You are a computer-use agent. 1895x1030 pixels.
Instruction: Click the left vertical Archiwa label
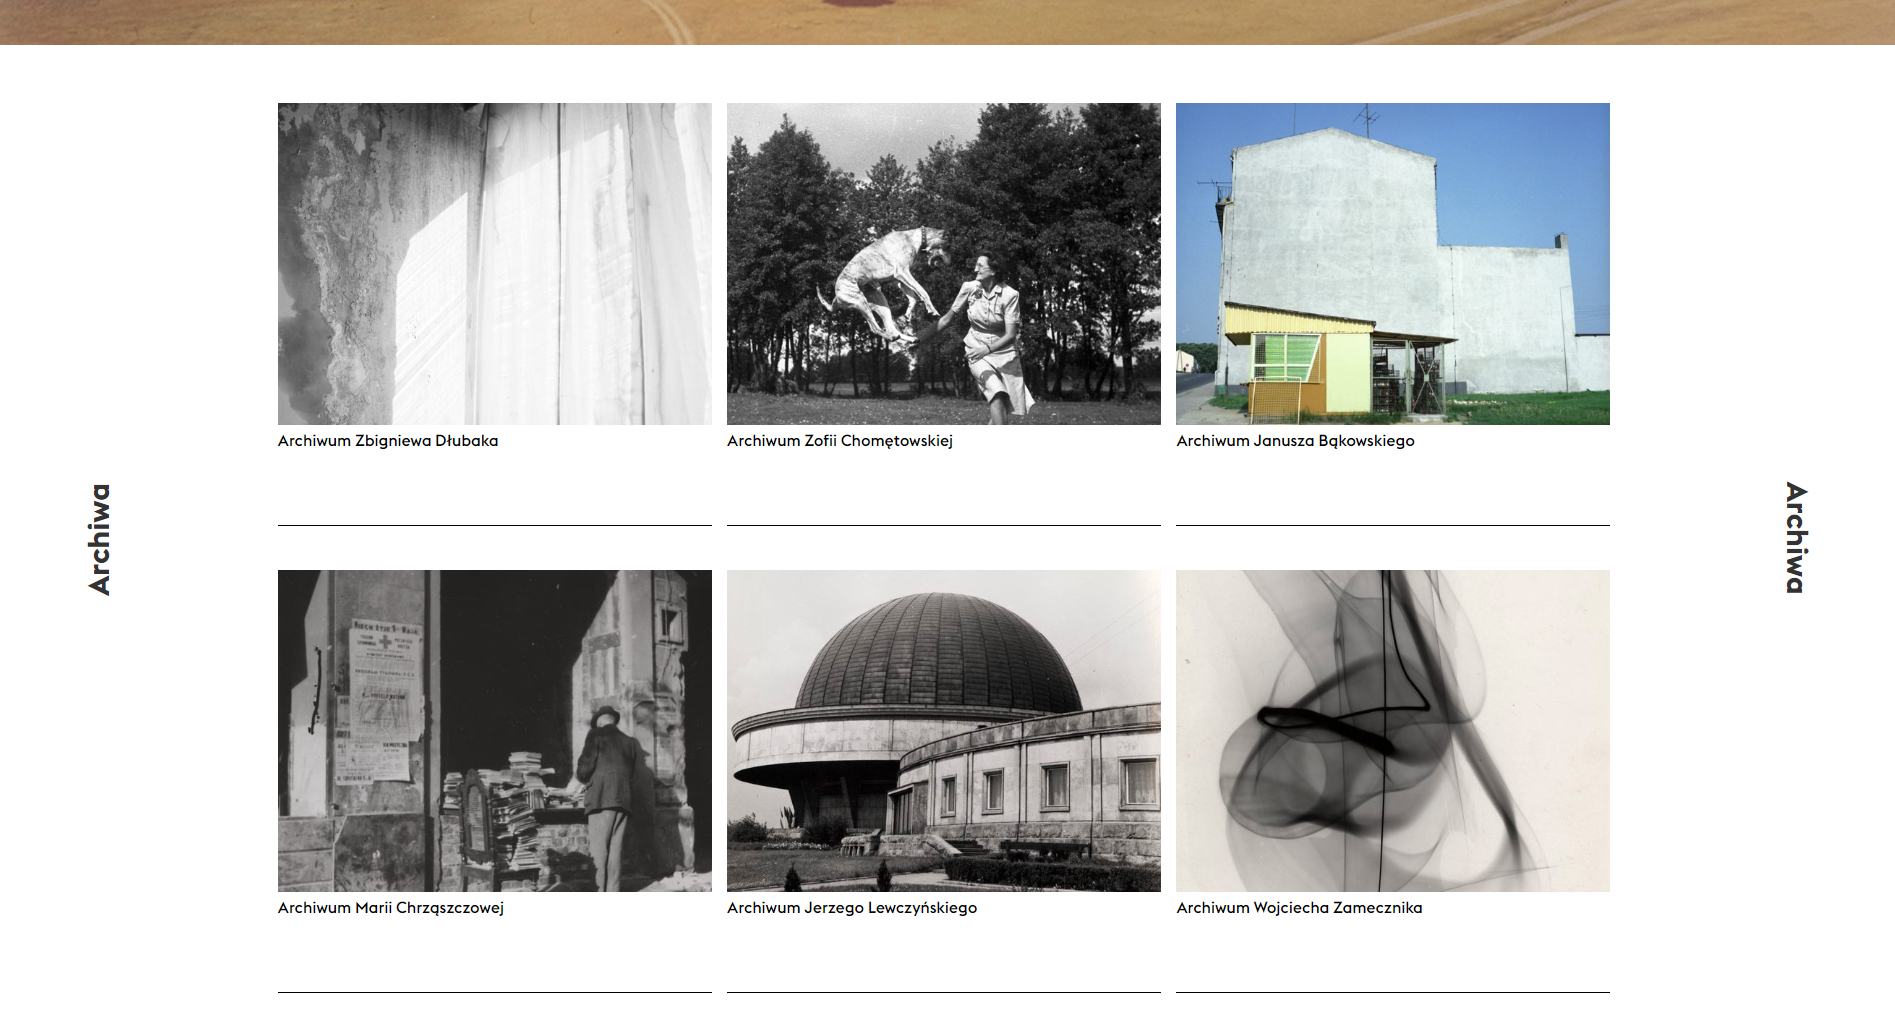coord(99,540)
